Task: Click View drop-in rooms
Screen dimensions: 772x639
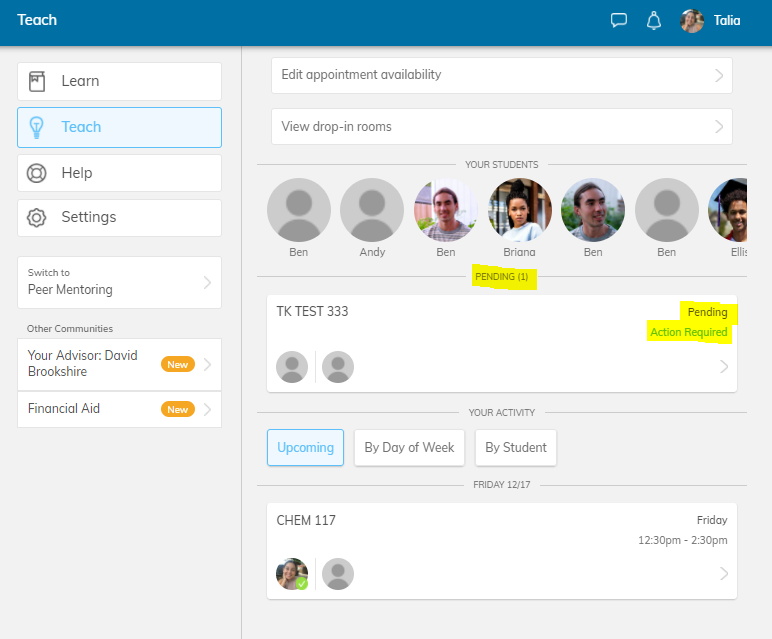Action: coord(502,127)
